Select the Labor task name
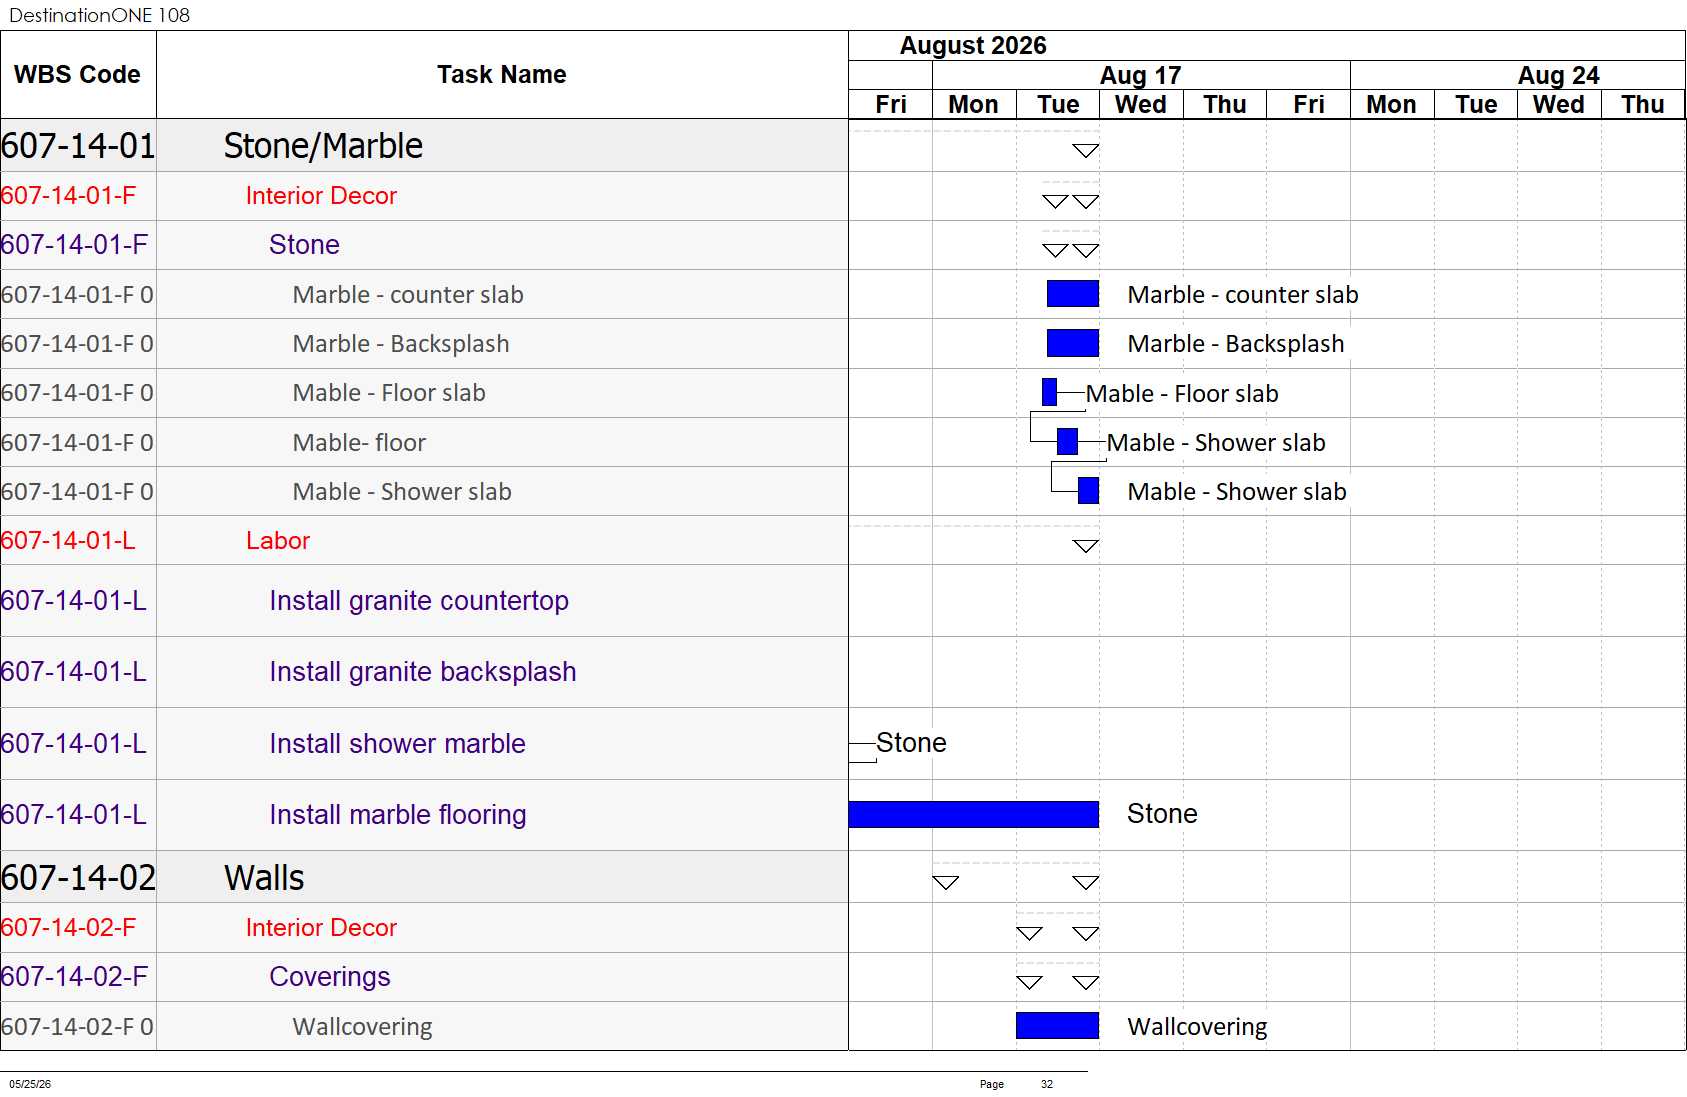The image size is (1687, 1097). [x=278, y=541]
